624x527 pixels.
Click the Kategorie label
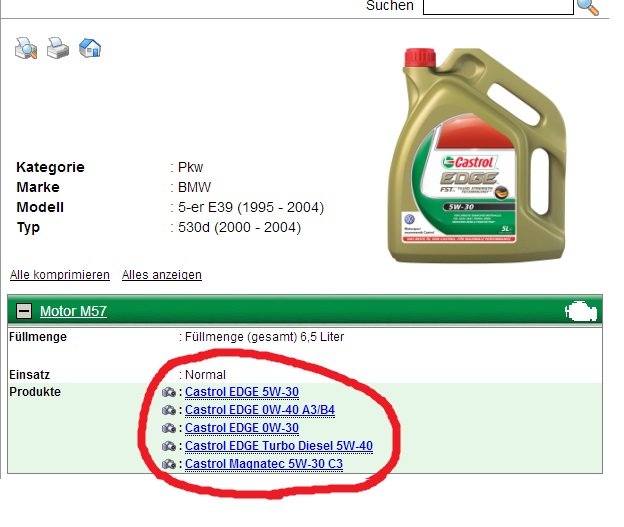50,167
